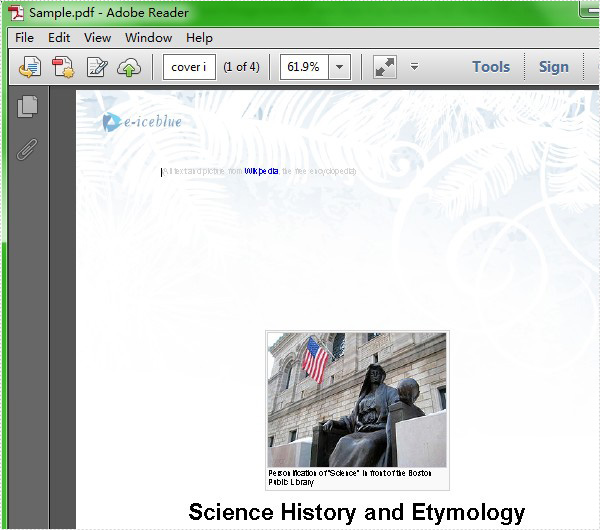Open the attachments paperclip panel
Screen dimensions: 600x530
[x=27, y=149]
